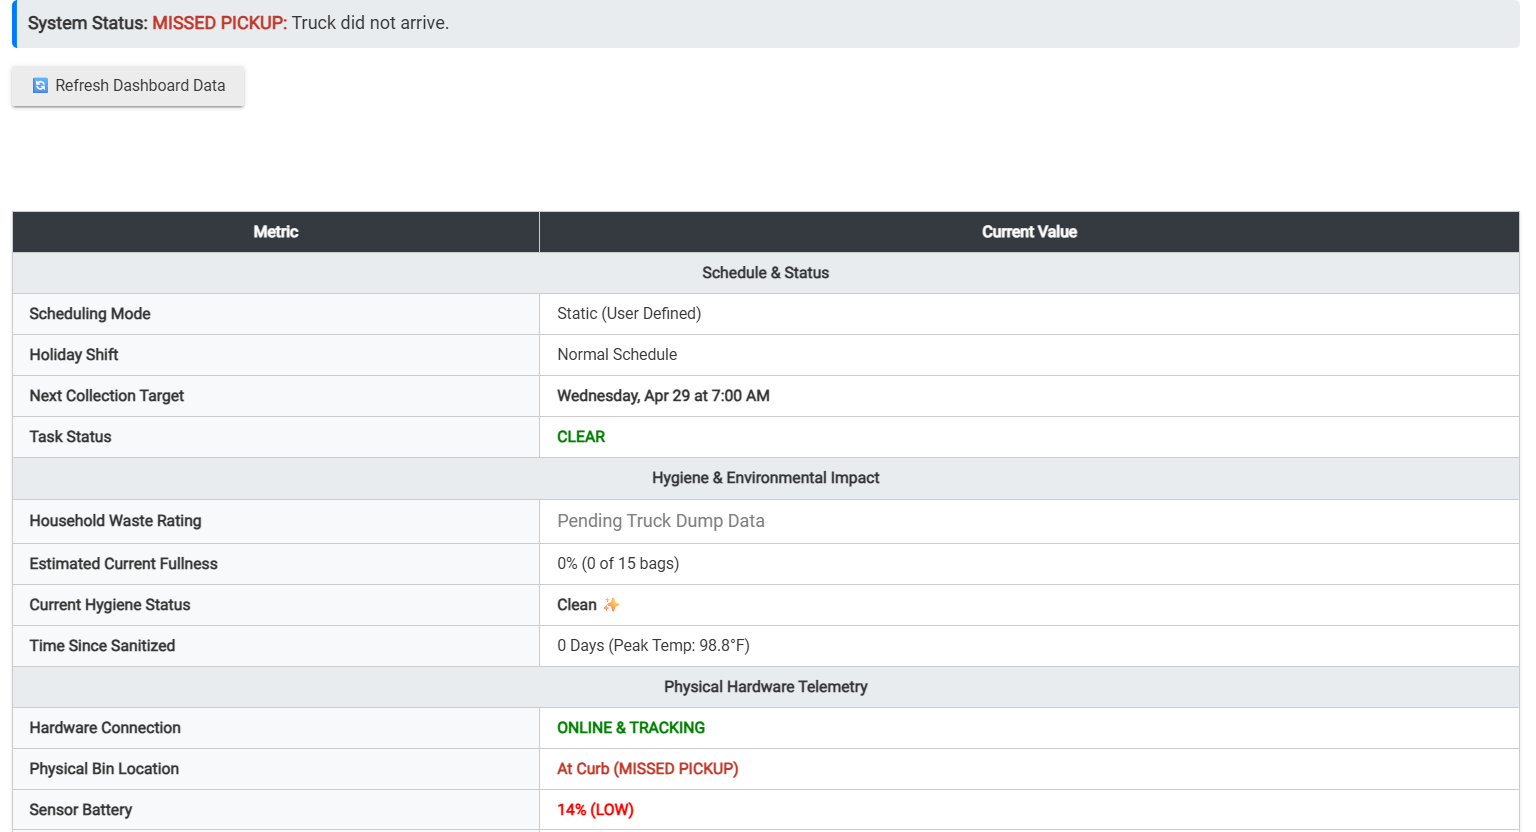Click the refresh icon on dashboard button
Screen dimensions: 1536x832
(x=40, y=86)
